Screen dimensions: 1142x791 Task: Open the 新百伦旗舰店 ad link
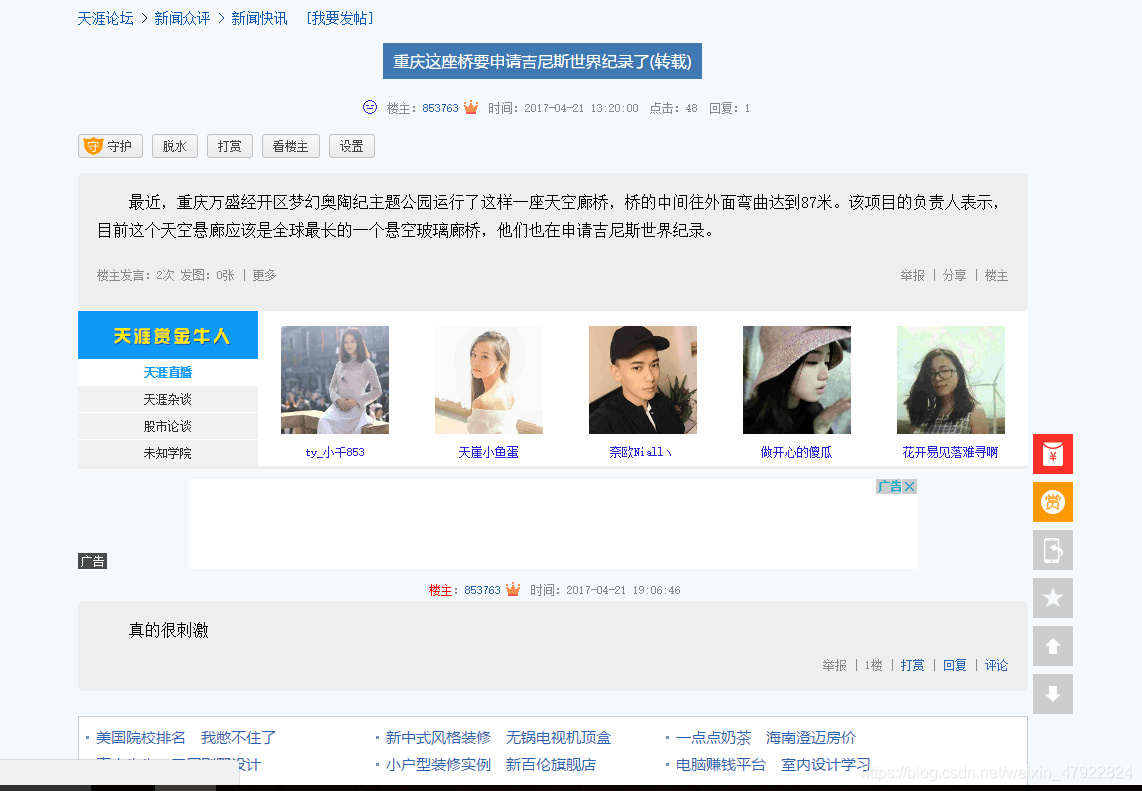(551, 765)
